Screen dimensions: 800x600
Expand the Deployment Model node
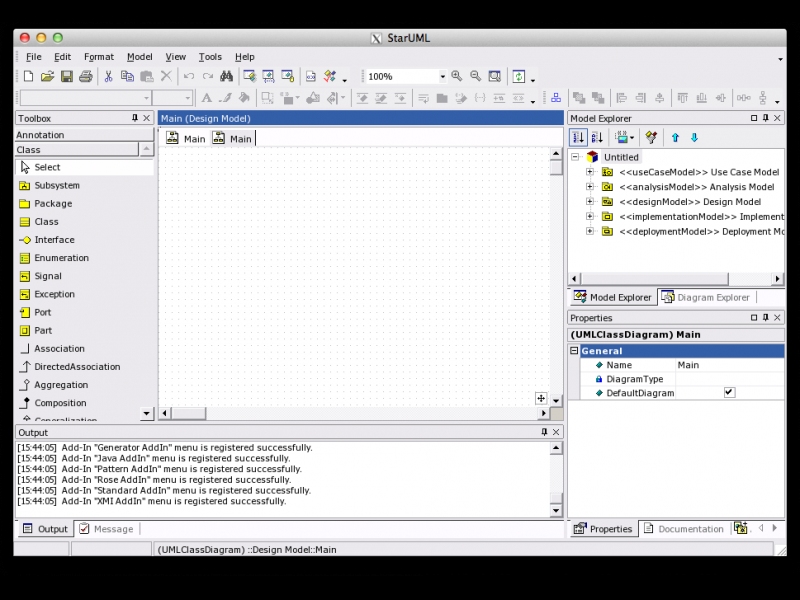pyautogui.click(x=590, y=231)
